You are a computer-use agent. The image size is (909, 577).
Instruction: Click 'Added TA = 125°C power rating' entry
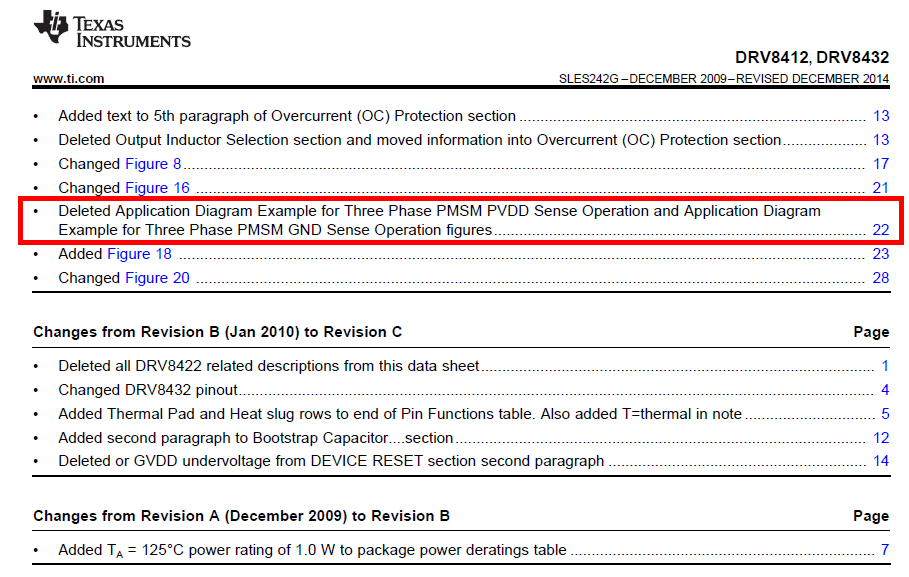coord(312,550)
